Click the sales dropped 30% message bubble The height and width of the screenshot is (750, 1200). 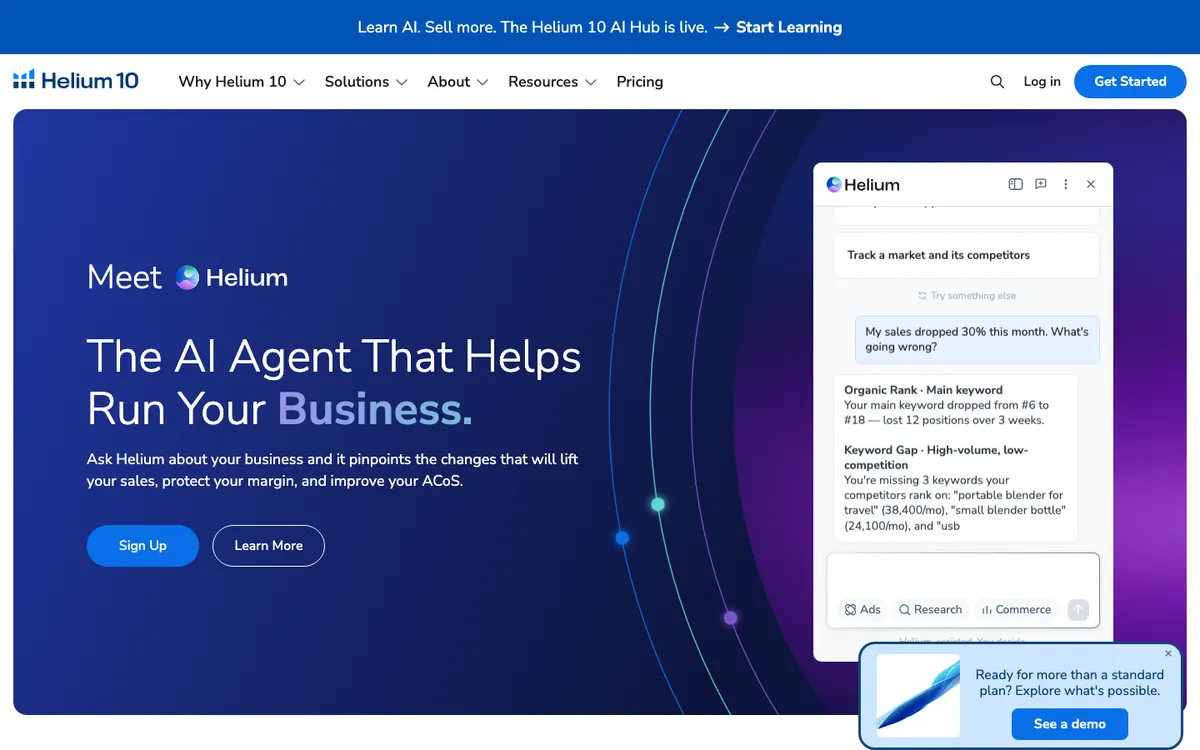tap(977, 339)
